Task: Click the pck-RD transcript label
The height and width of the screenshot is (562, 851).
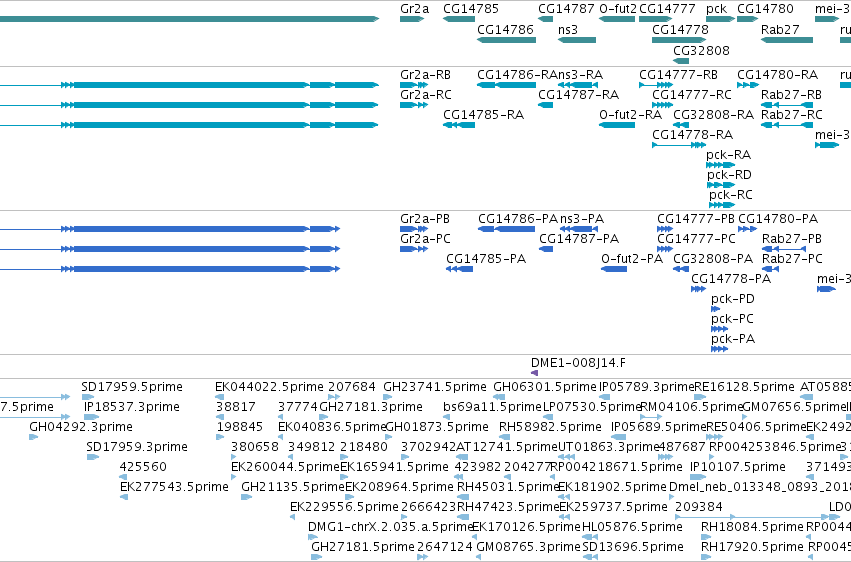Action: tap(729, 175)
